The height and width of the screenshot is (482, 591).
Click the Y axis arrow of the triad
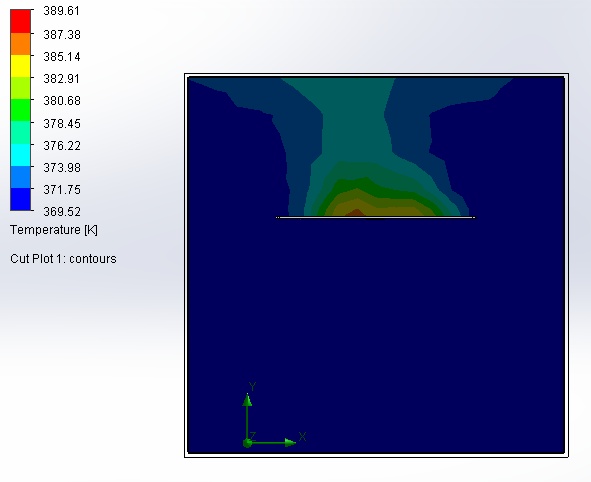pos(247,400)
